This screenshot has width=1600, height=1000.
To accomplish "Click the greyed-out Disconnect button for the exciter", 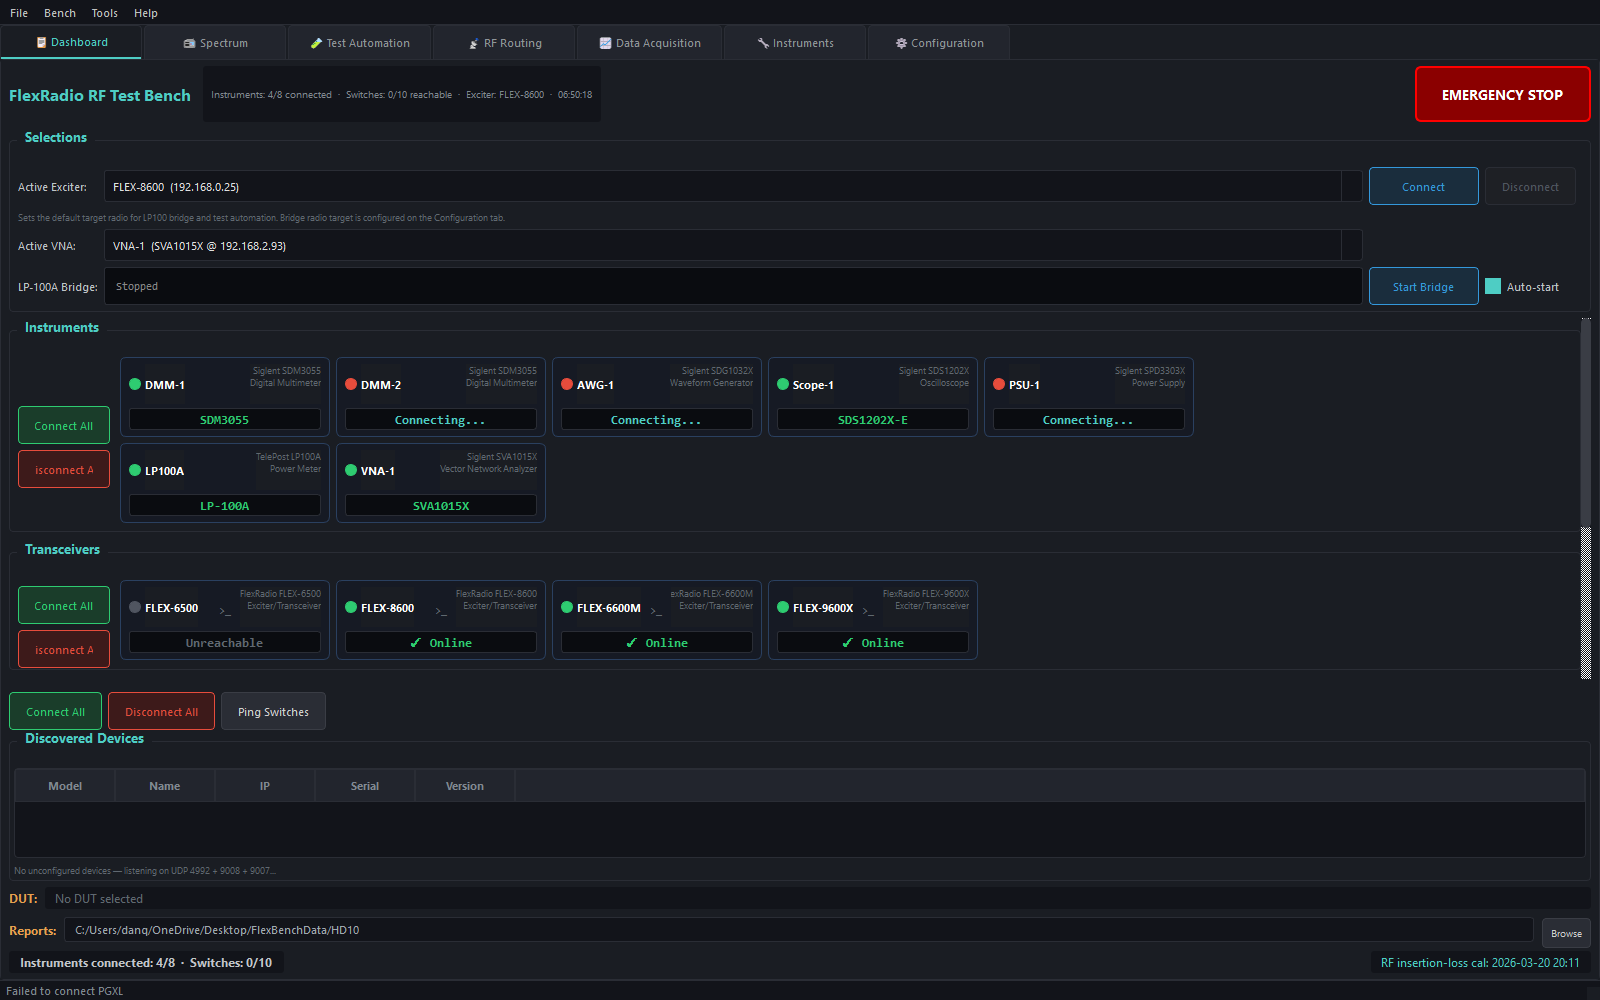I will 1530,187.
